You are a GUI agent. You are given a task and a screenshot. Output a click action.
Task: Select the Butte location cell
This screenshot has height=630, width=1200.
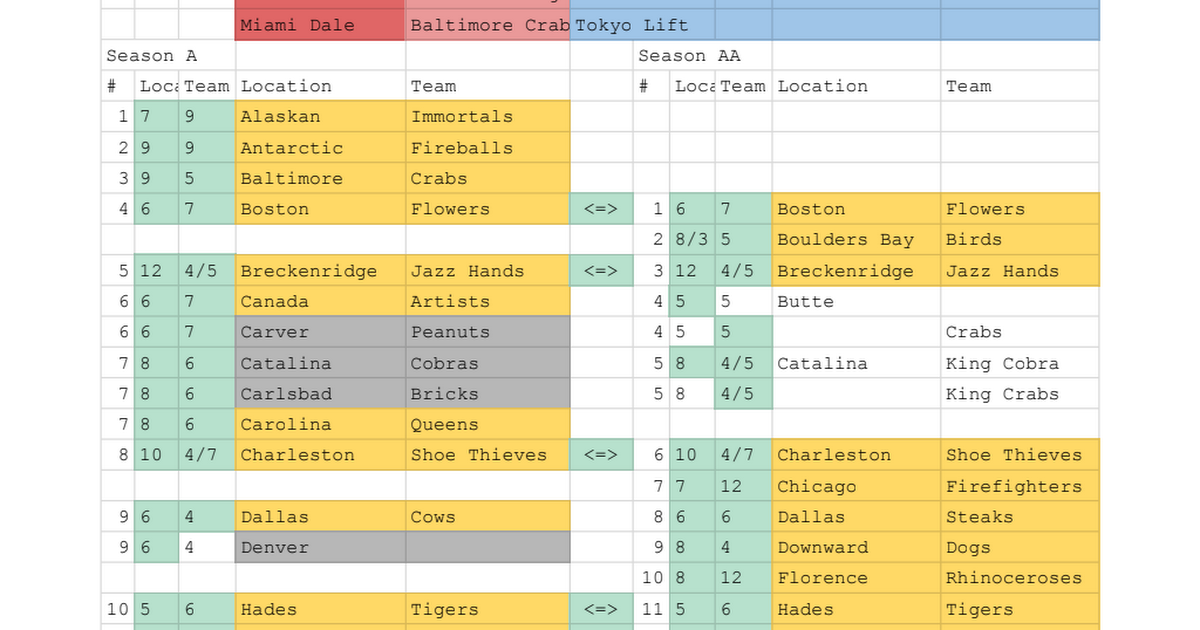[x=855, y=301]
